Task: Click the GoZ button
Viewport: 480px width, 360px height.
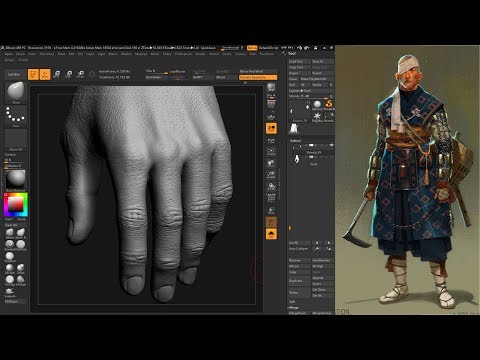Action: point(294,85)
